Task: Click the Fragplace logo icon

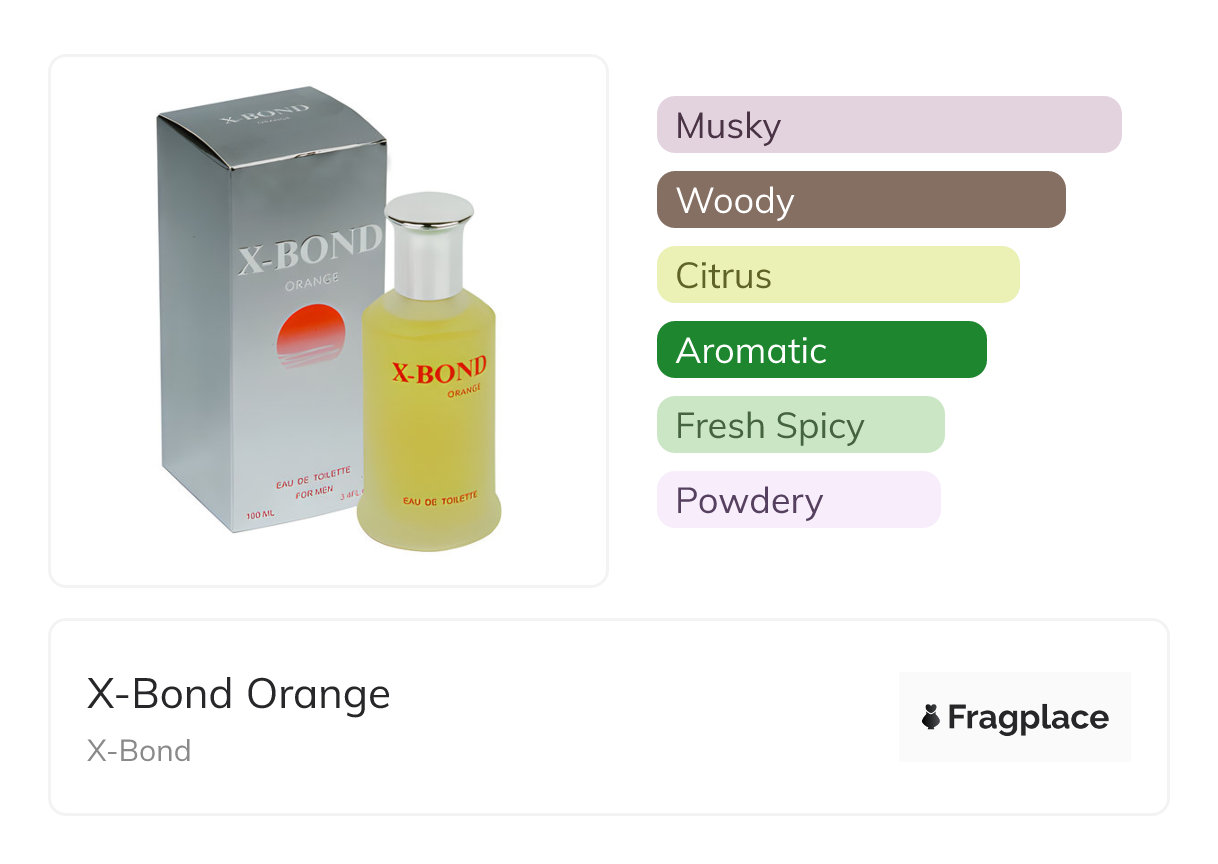Action: 931,717
